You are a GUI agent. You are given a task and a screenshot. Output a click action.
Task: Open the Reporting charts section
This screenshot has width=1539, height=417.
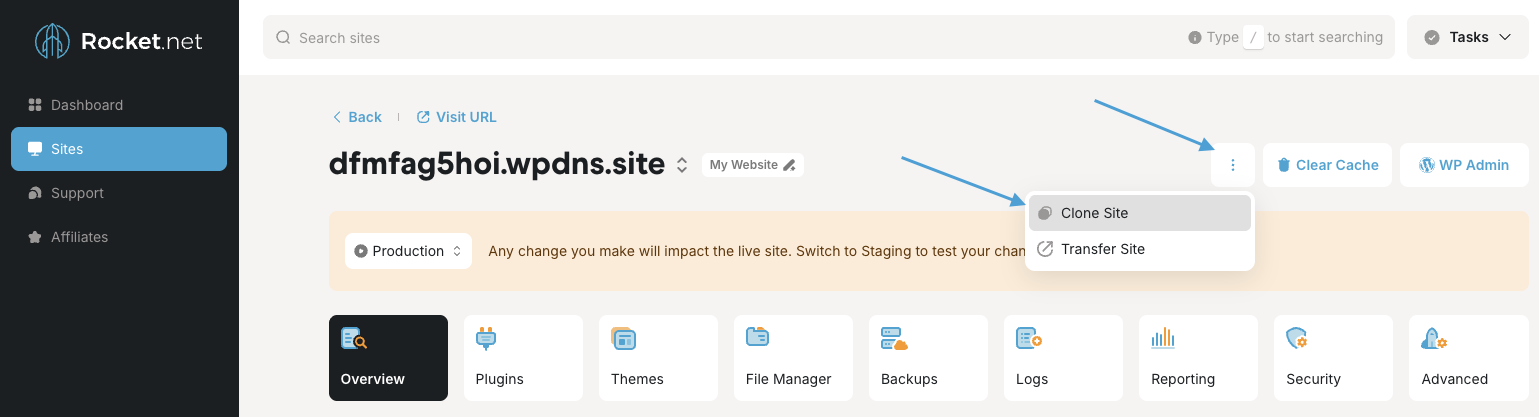click(1197, 358)
